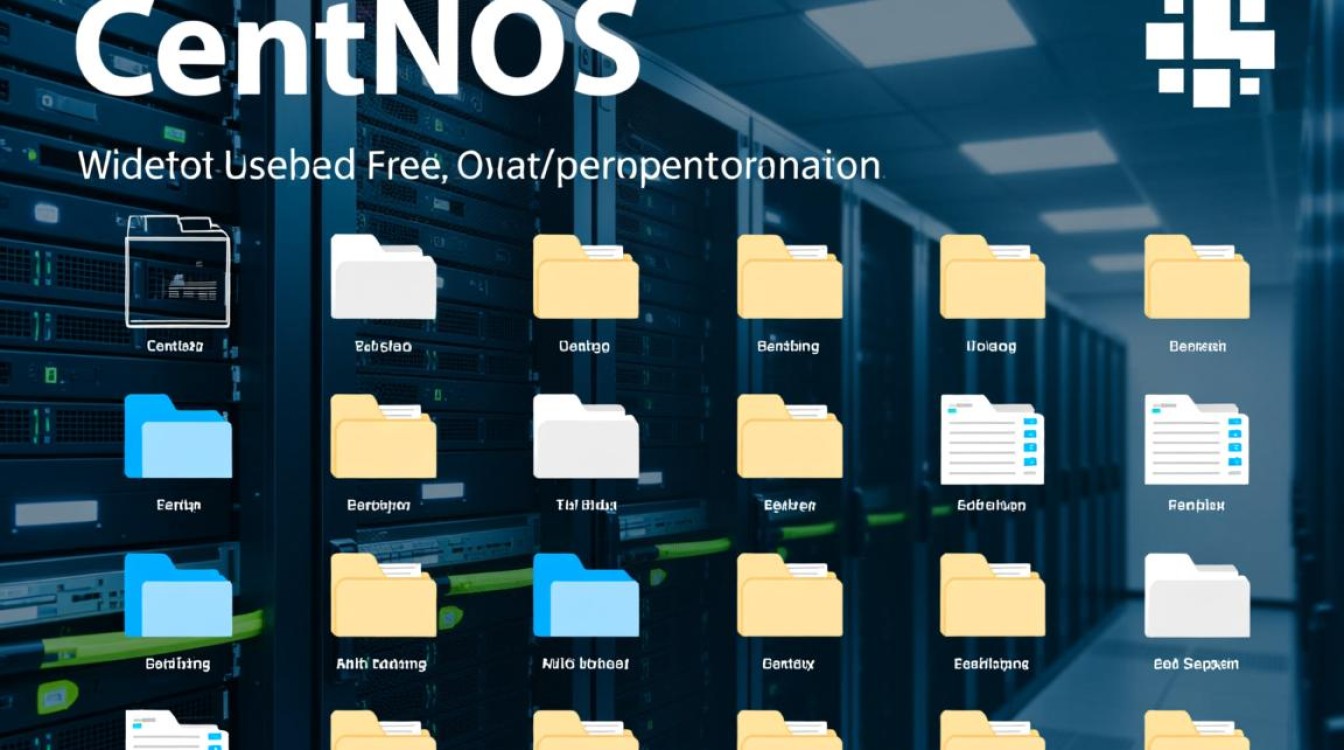1344x750 pixels.
Task: Open the white folder labeled Bad Sepaem
Action: pyautogui.click(x=1197, y=595)
